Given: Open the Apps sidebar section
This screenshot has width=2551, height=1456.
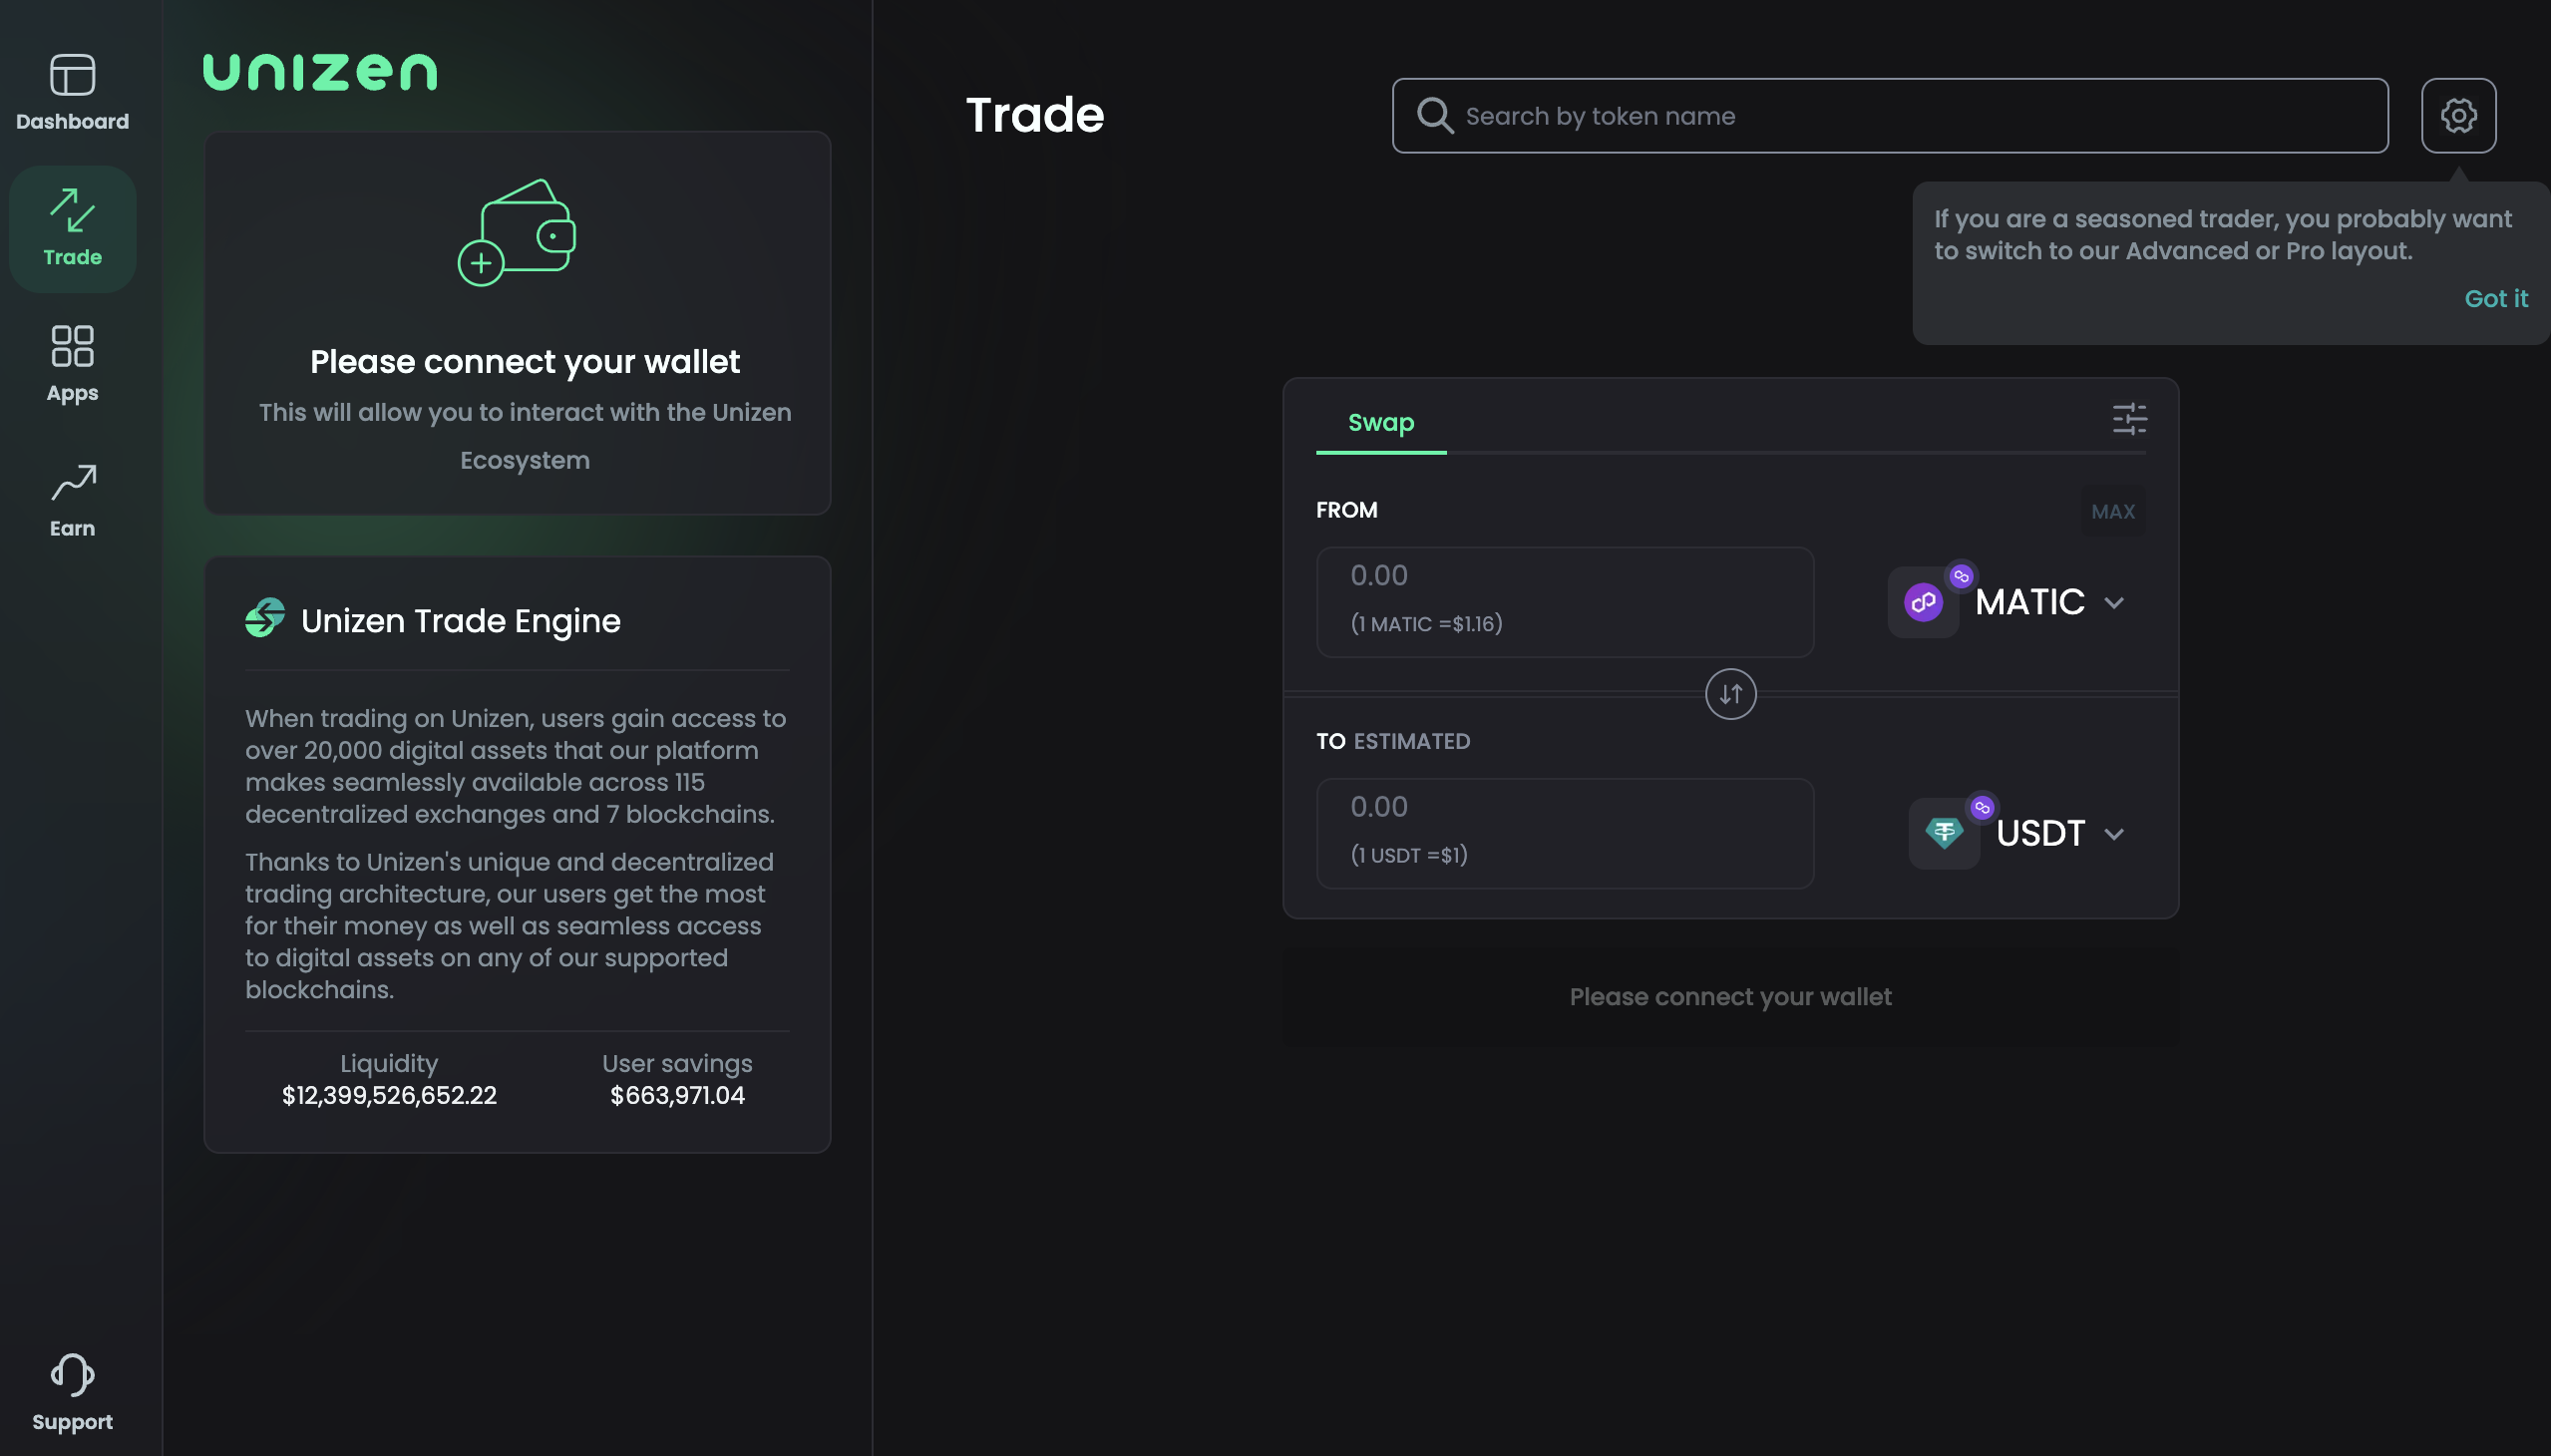Looking at the screenshot, I should pos(72,364).
